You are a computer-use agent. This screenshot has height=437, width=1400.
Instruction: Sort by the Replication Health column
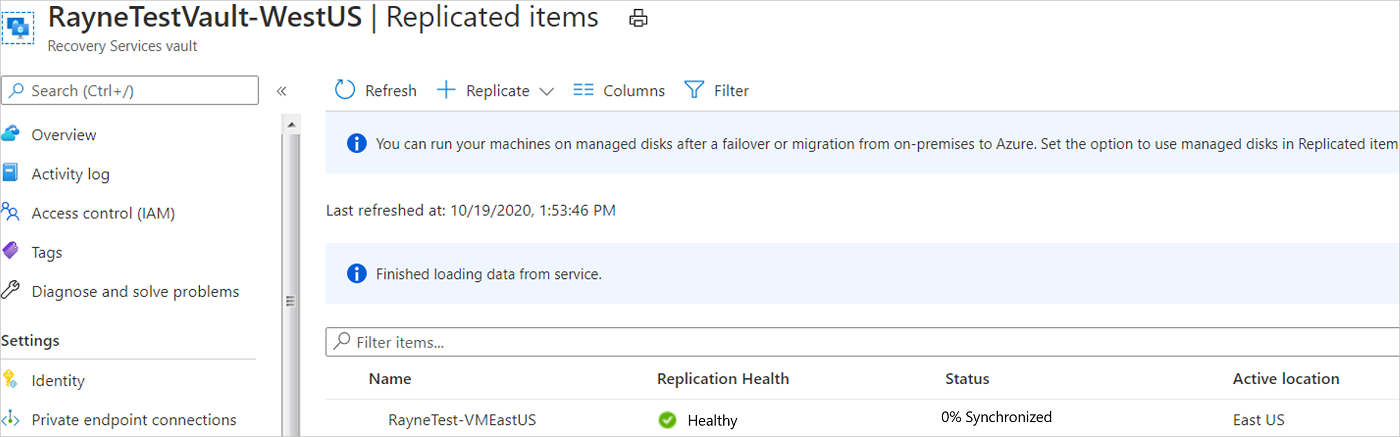point(723,379)
